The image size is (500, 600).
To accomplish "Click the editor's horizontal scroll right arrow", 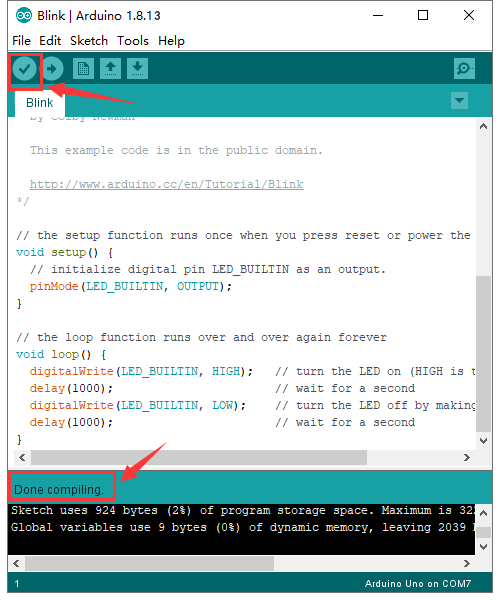I will 467,458.
